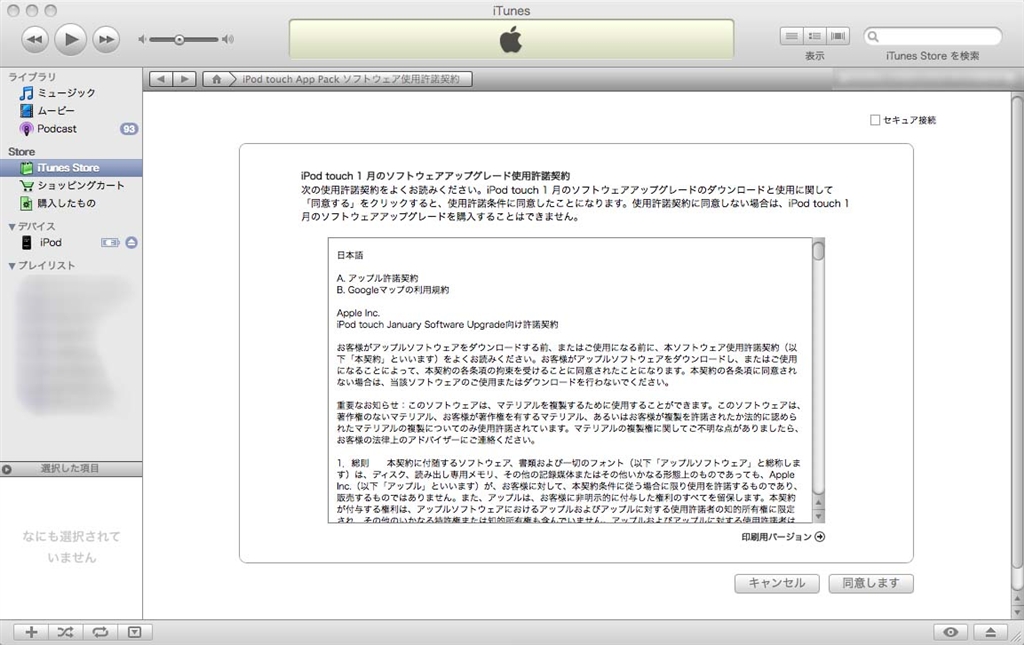Click the iPod touch App Pack breadcrumb

click(x=351, y=79)
